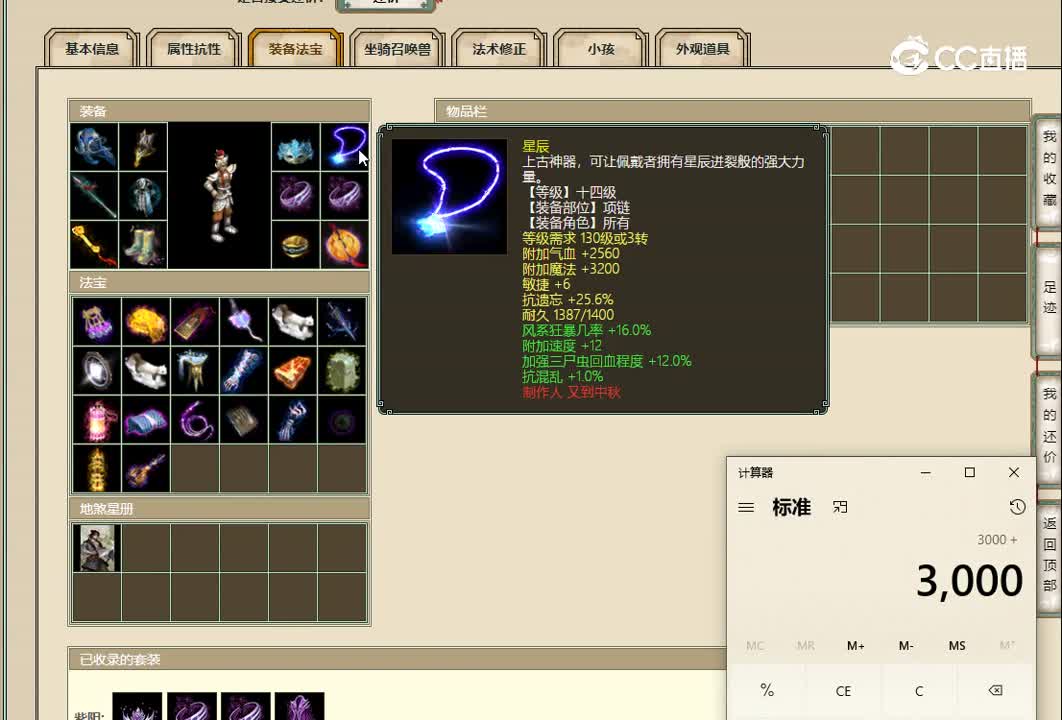
Task: Click the Calculator MS button
Action: coord(956,645)
